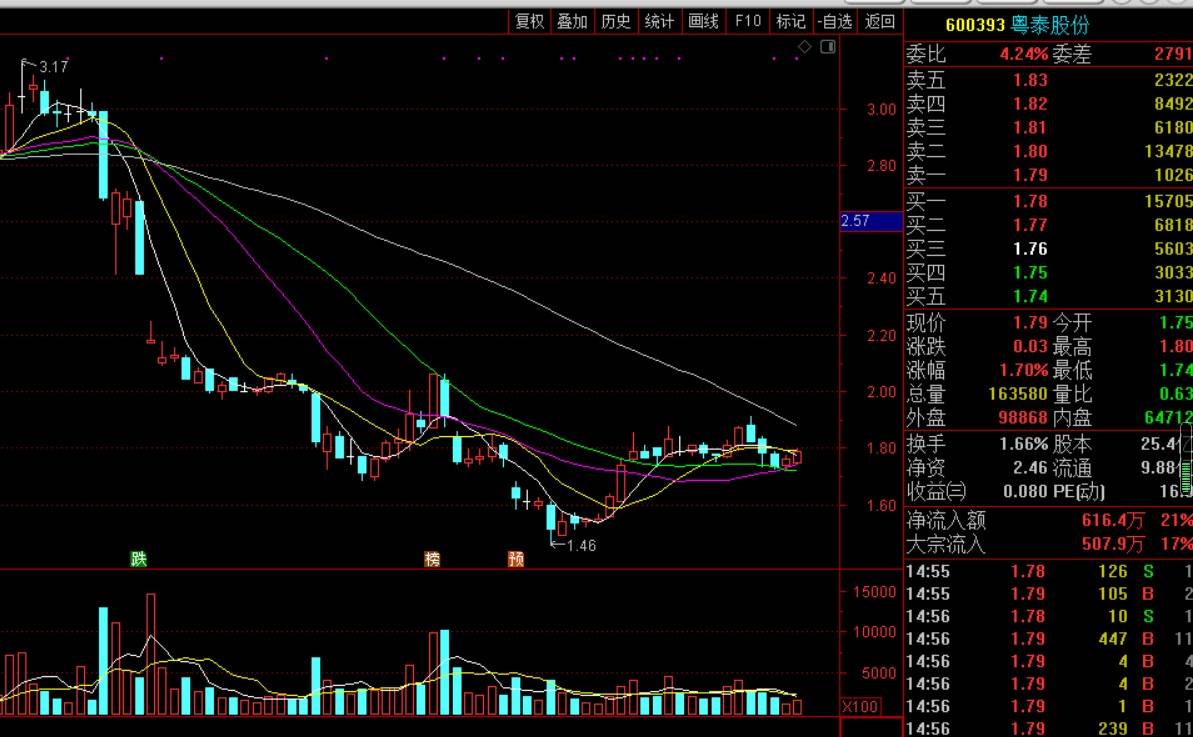Click the diamond icon above the chart
This screenshot has width=1193, height=737.
[x=804, y=47]
